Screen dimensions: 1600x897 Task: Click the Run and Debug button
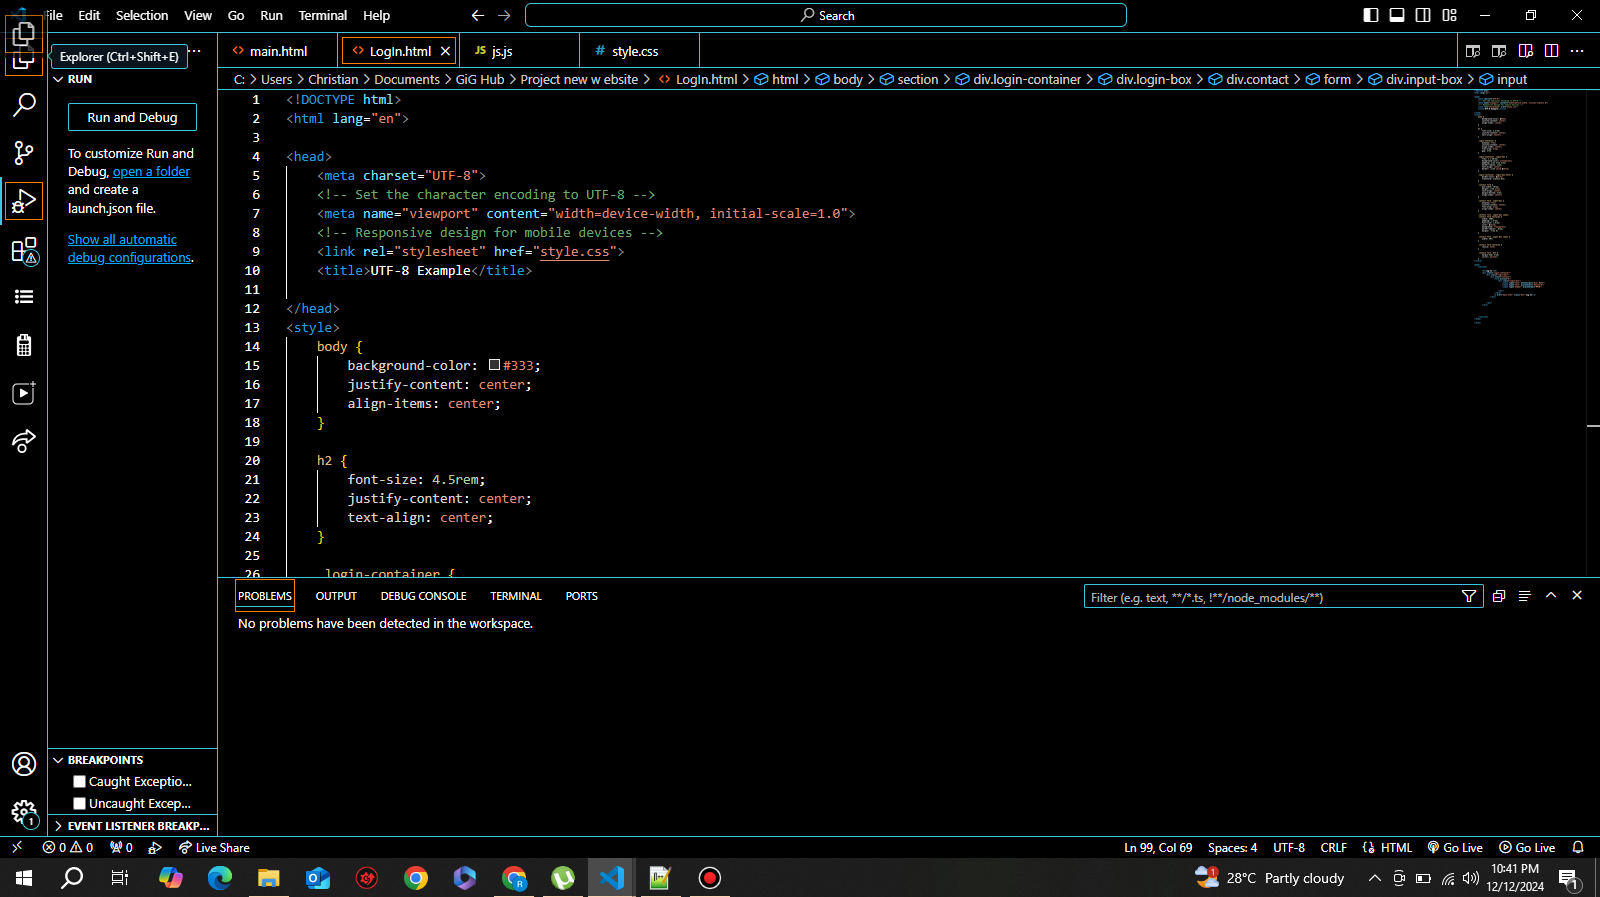click(132, 117)
